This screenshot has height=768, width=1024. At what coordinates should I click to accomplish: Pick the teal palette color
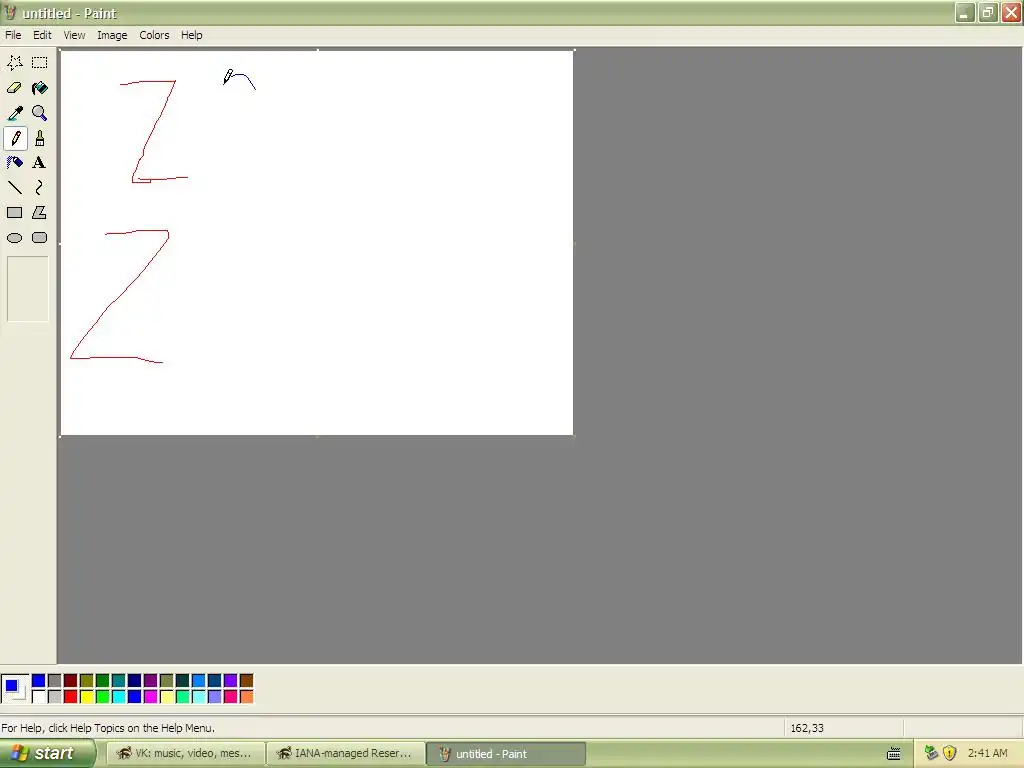click(x=119, y=681)
